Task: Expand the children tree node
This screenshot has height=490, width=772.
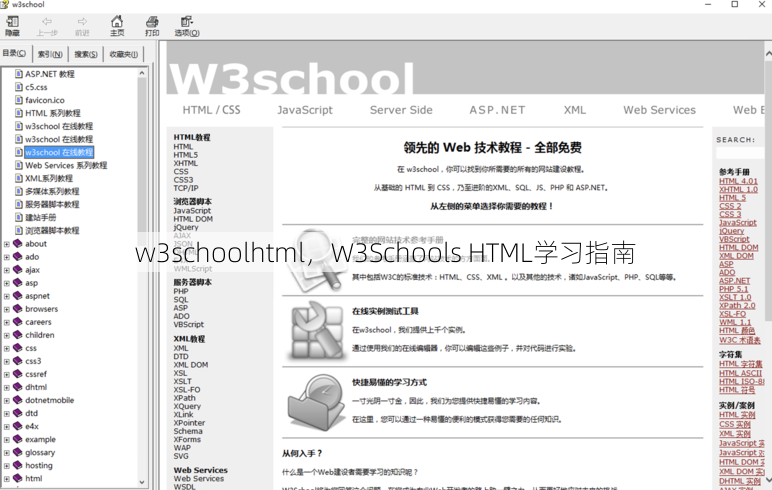Action: pyautogui.click(x=6, y=335)
